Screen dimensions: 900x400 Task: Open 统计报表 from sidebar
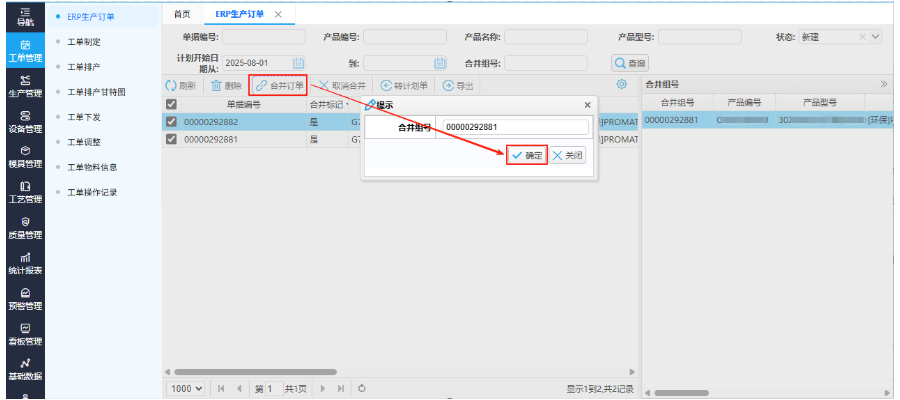[25, 263]
